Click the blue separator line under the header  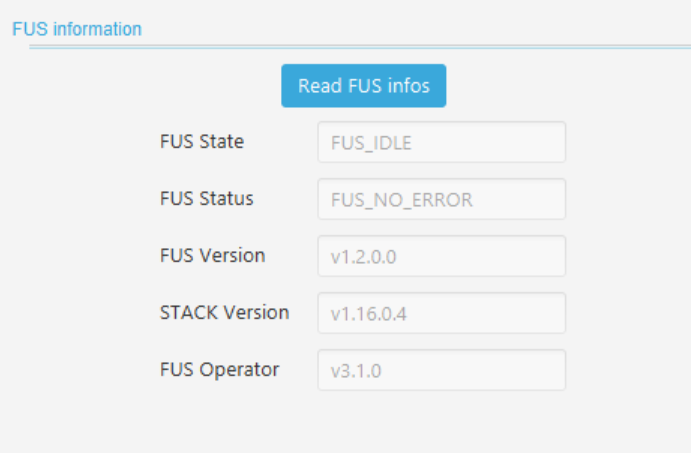(x=360, y=46)
